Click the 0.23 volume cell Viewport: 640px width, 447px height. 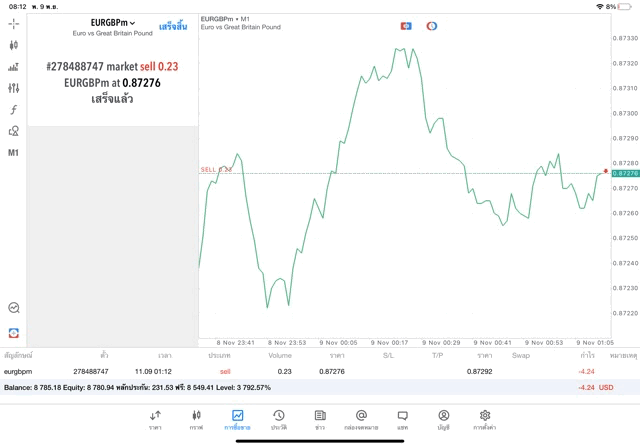point(284,371)
